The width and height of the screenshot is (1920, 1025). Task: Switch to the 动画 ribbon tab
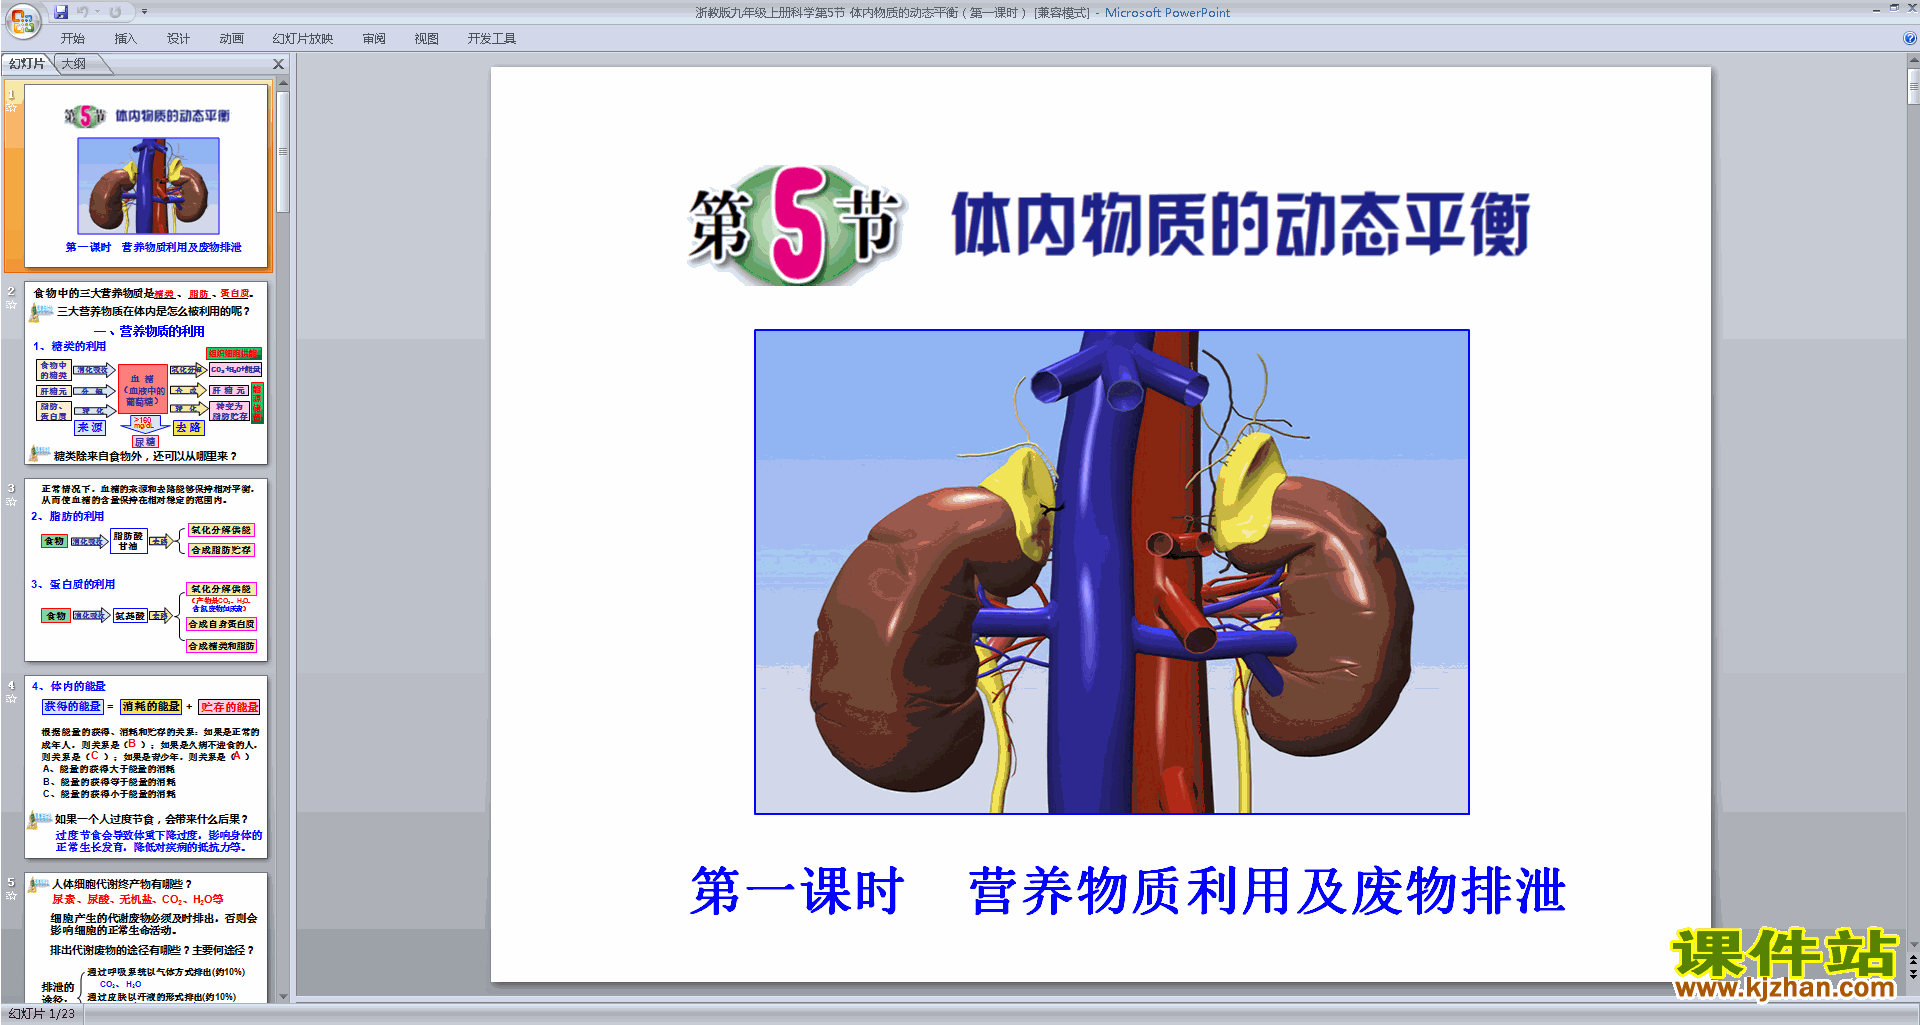pyautogui.click(x=231, y=38)
